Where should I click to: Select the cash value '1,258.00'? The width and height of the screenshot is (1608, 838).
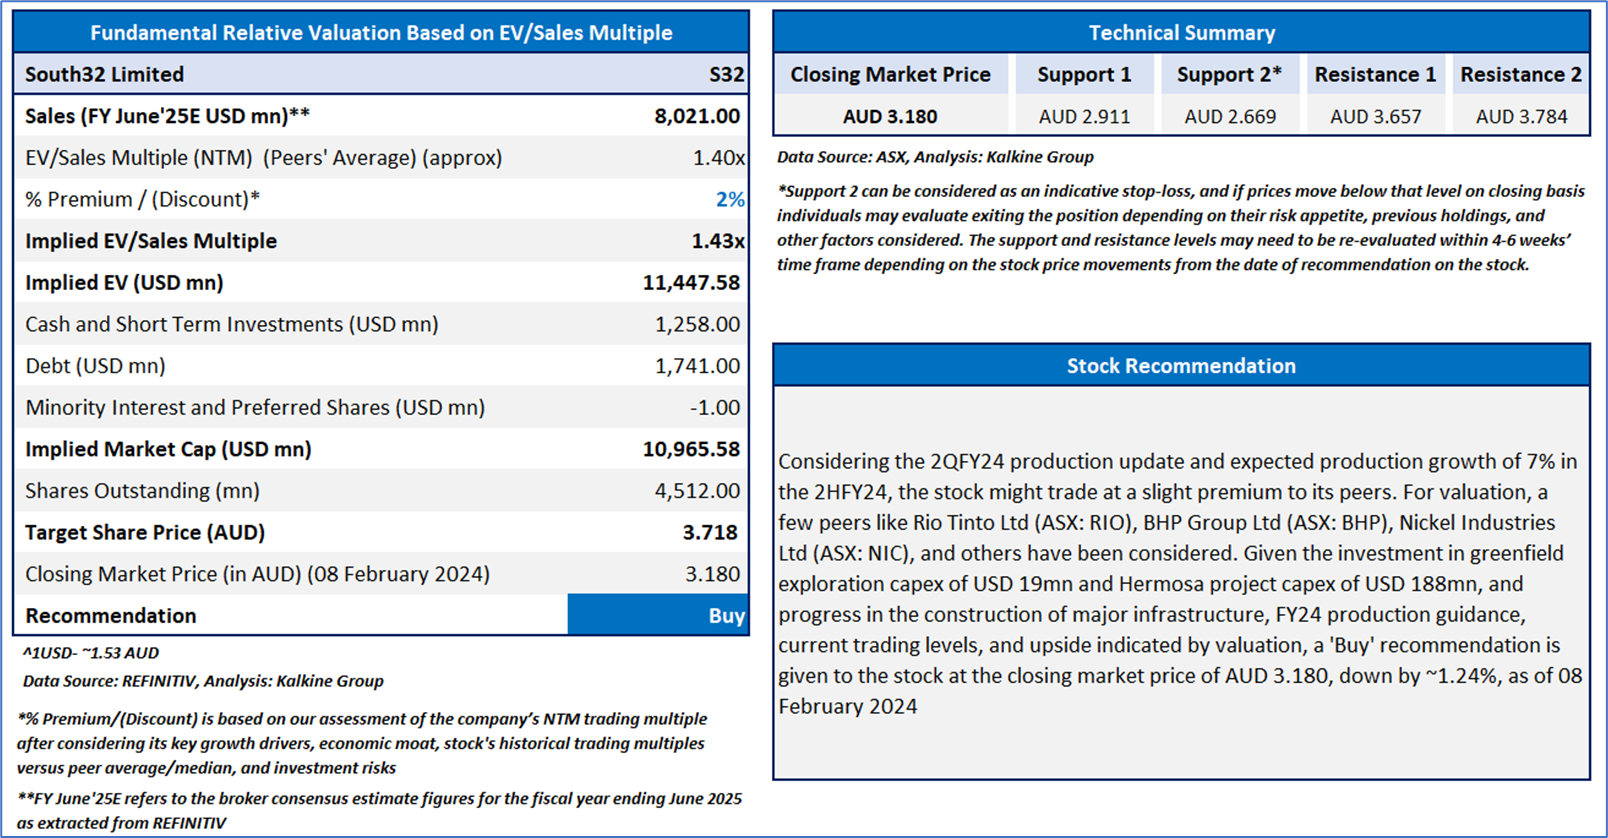point(697,324)
